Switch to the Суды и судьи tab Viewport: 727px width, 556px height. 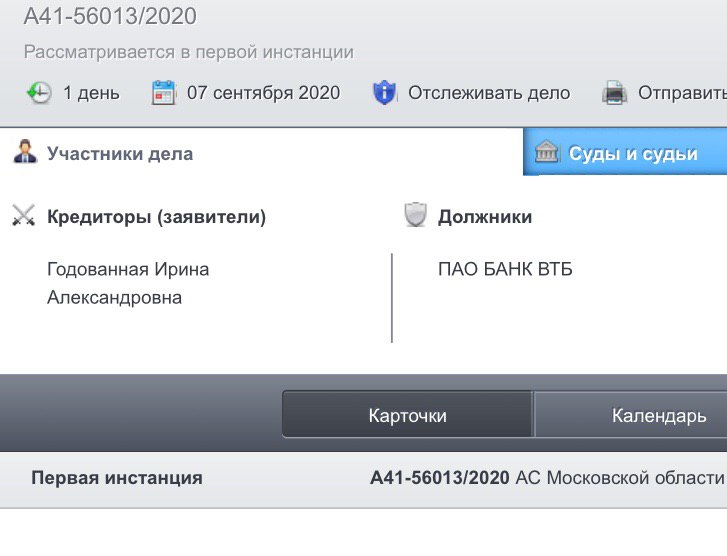pyautogui.click(x=625, y=152)
